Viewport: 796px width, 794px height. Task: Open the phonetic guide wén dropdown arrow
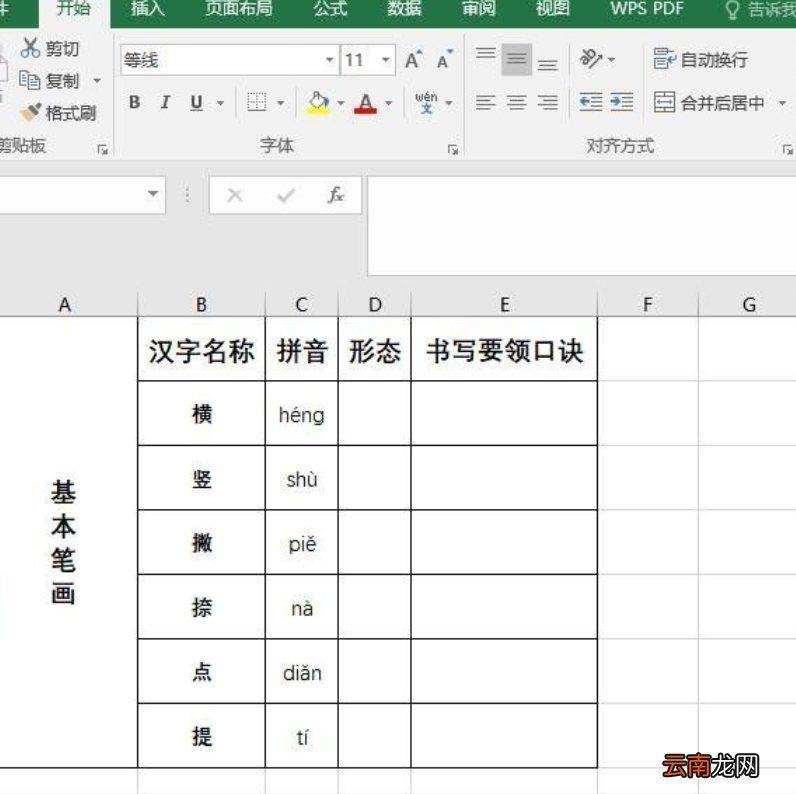pos(449,103)
